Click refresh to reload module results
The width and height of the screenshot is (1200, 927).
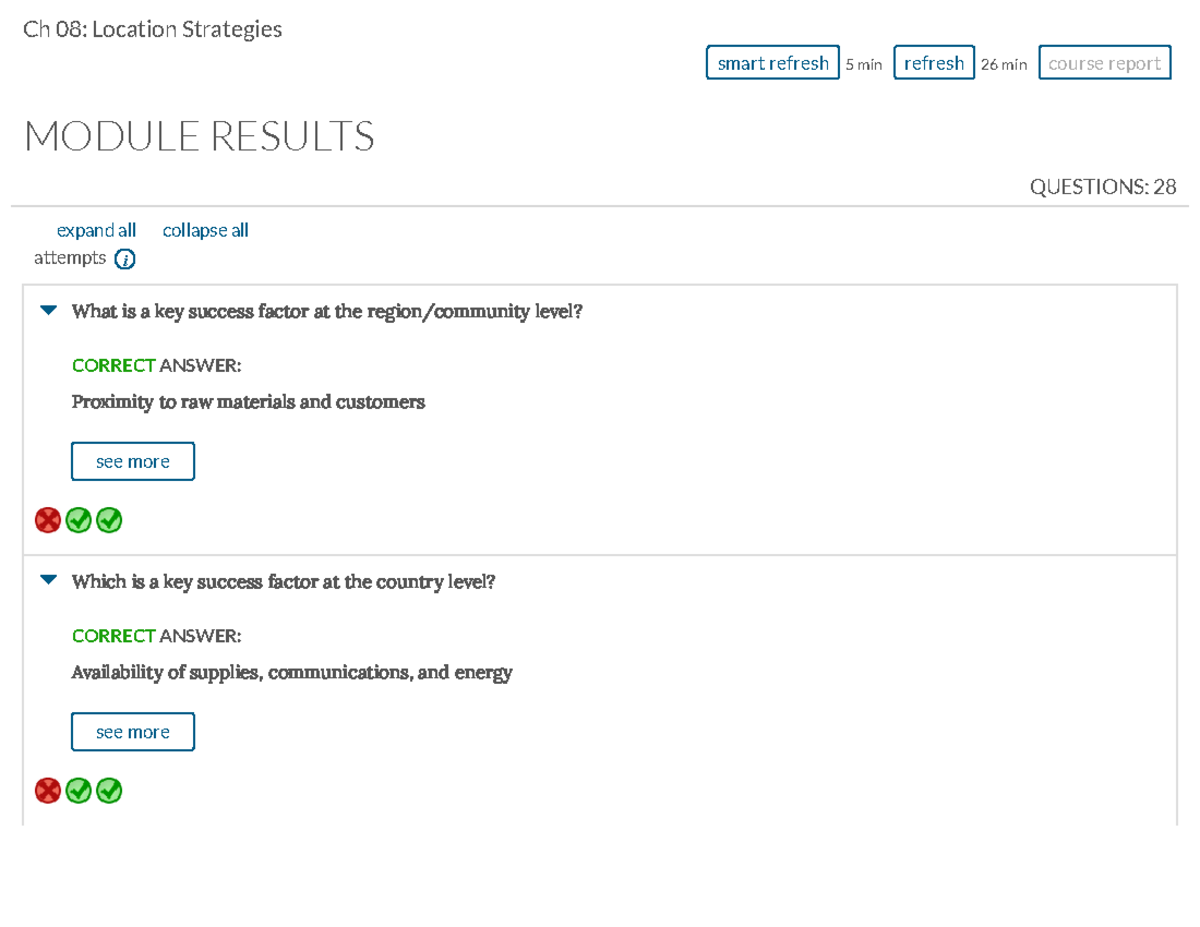click(933, 62)
